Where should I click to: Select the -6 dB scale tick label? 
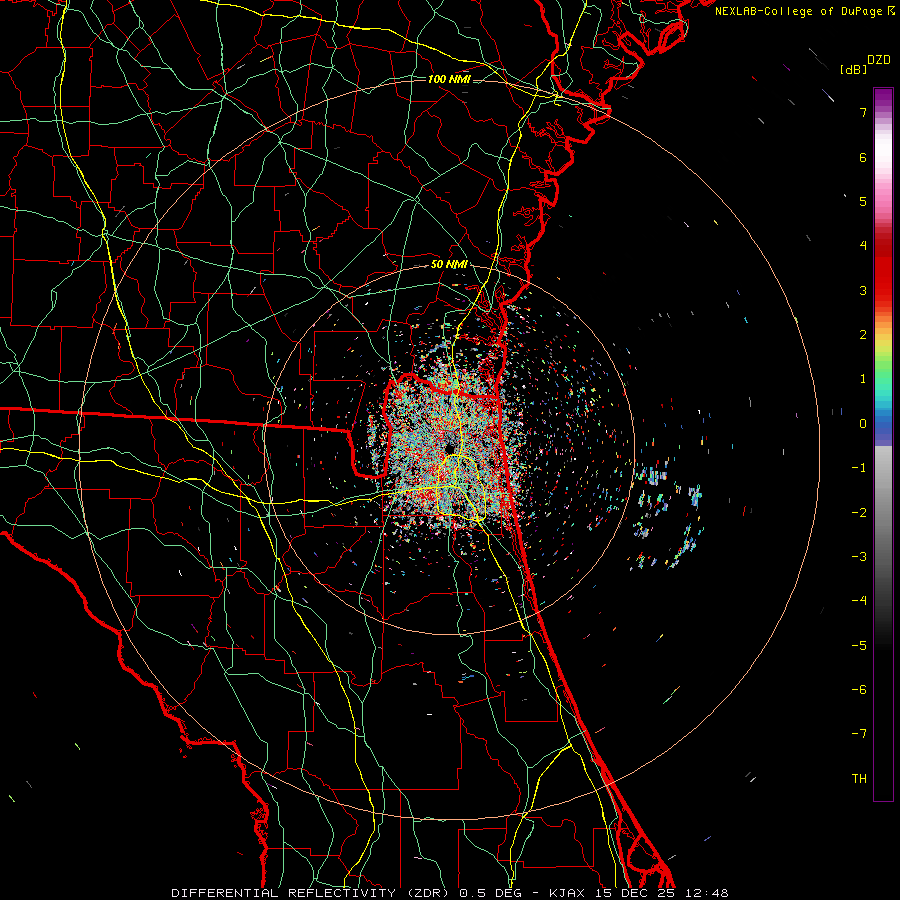tap(859, 689)
